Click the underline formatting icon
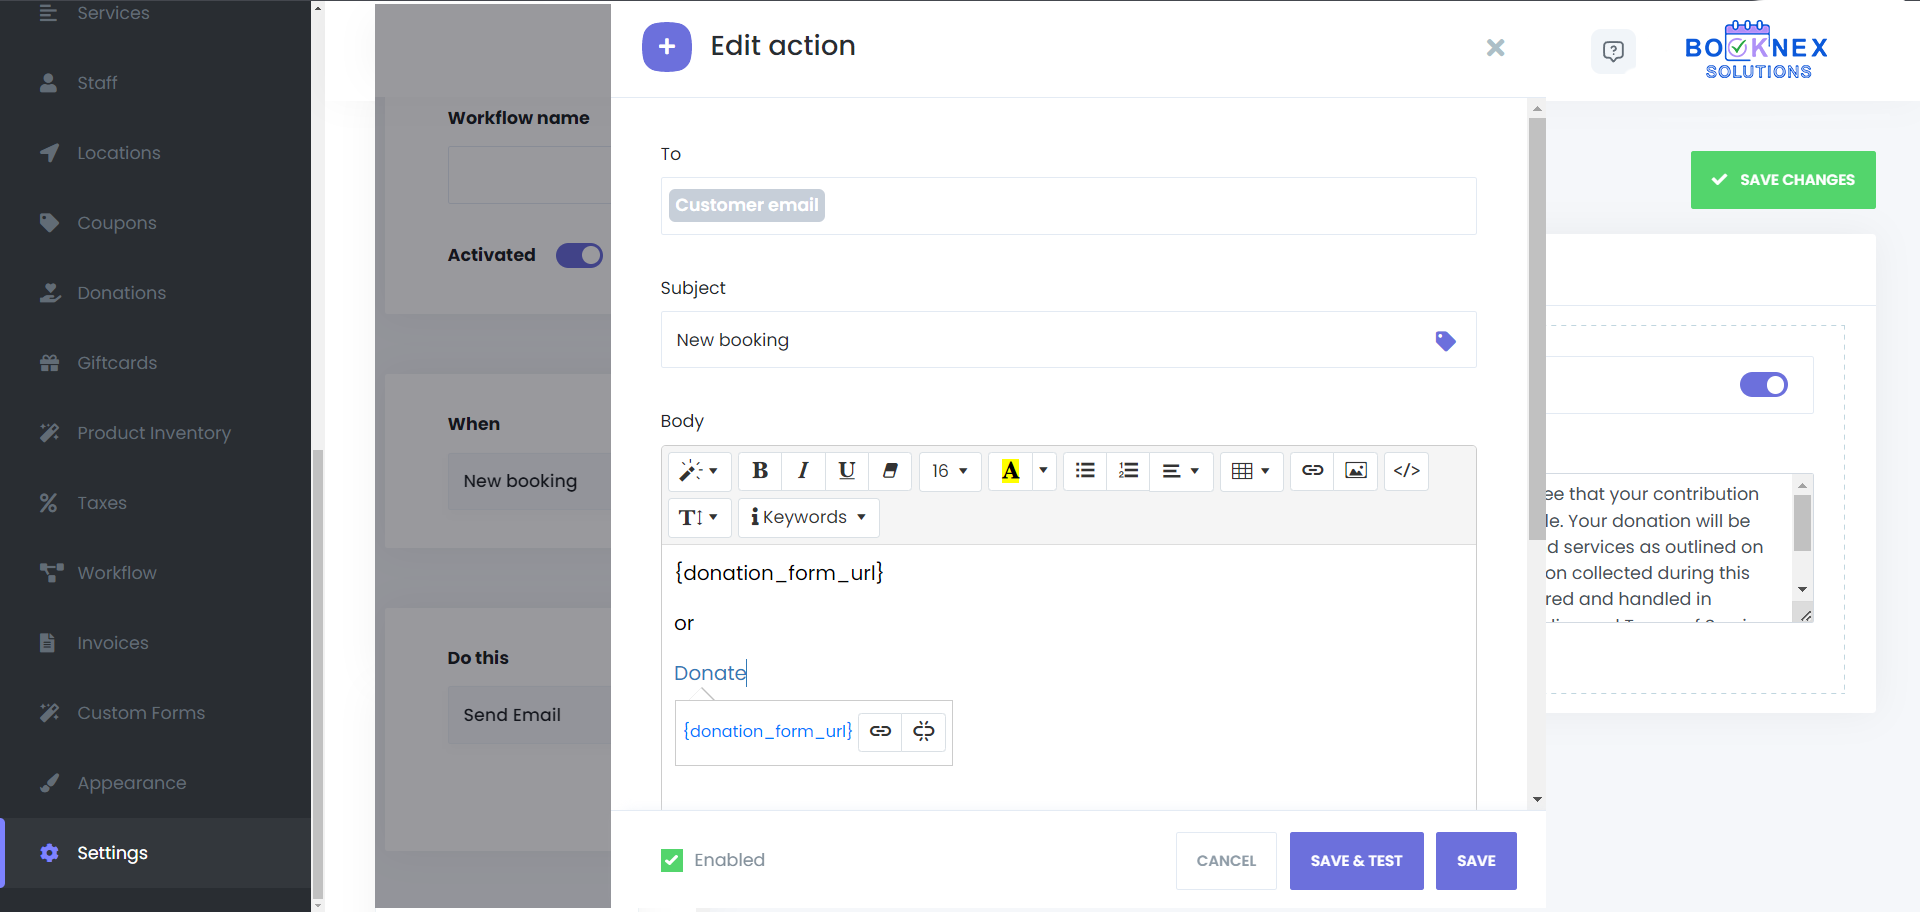1920x912 pixels. coord(846,471)
